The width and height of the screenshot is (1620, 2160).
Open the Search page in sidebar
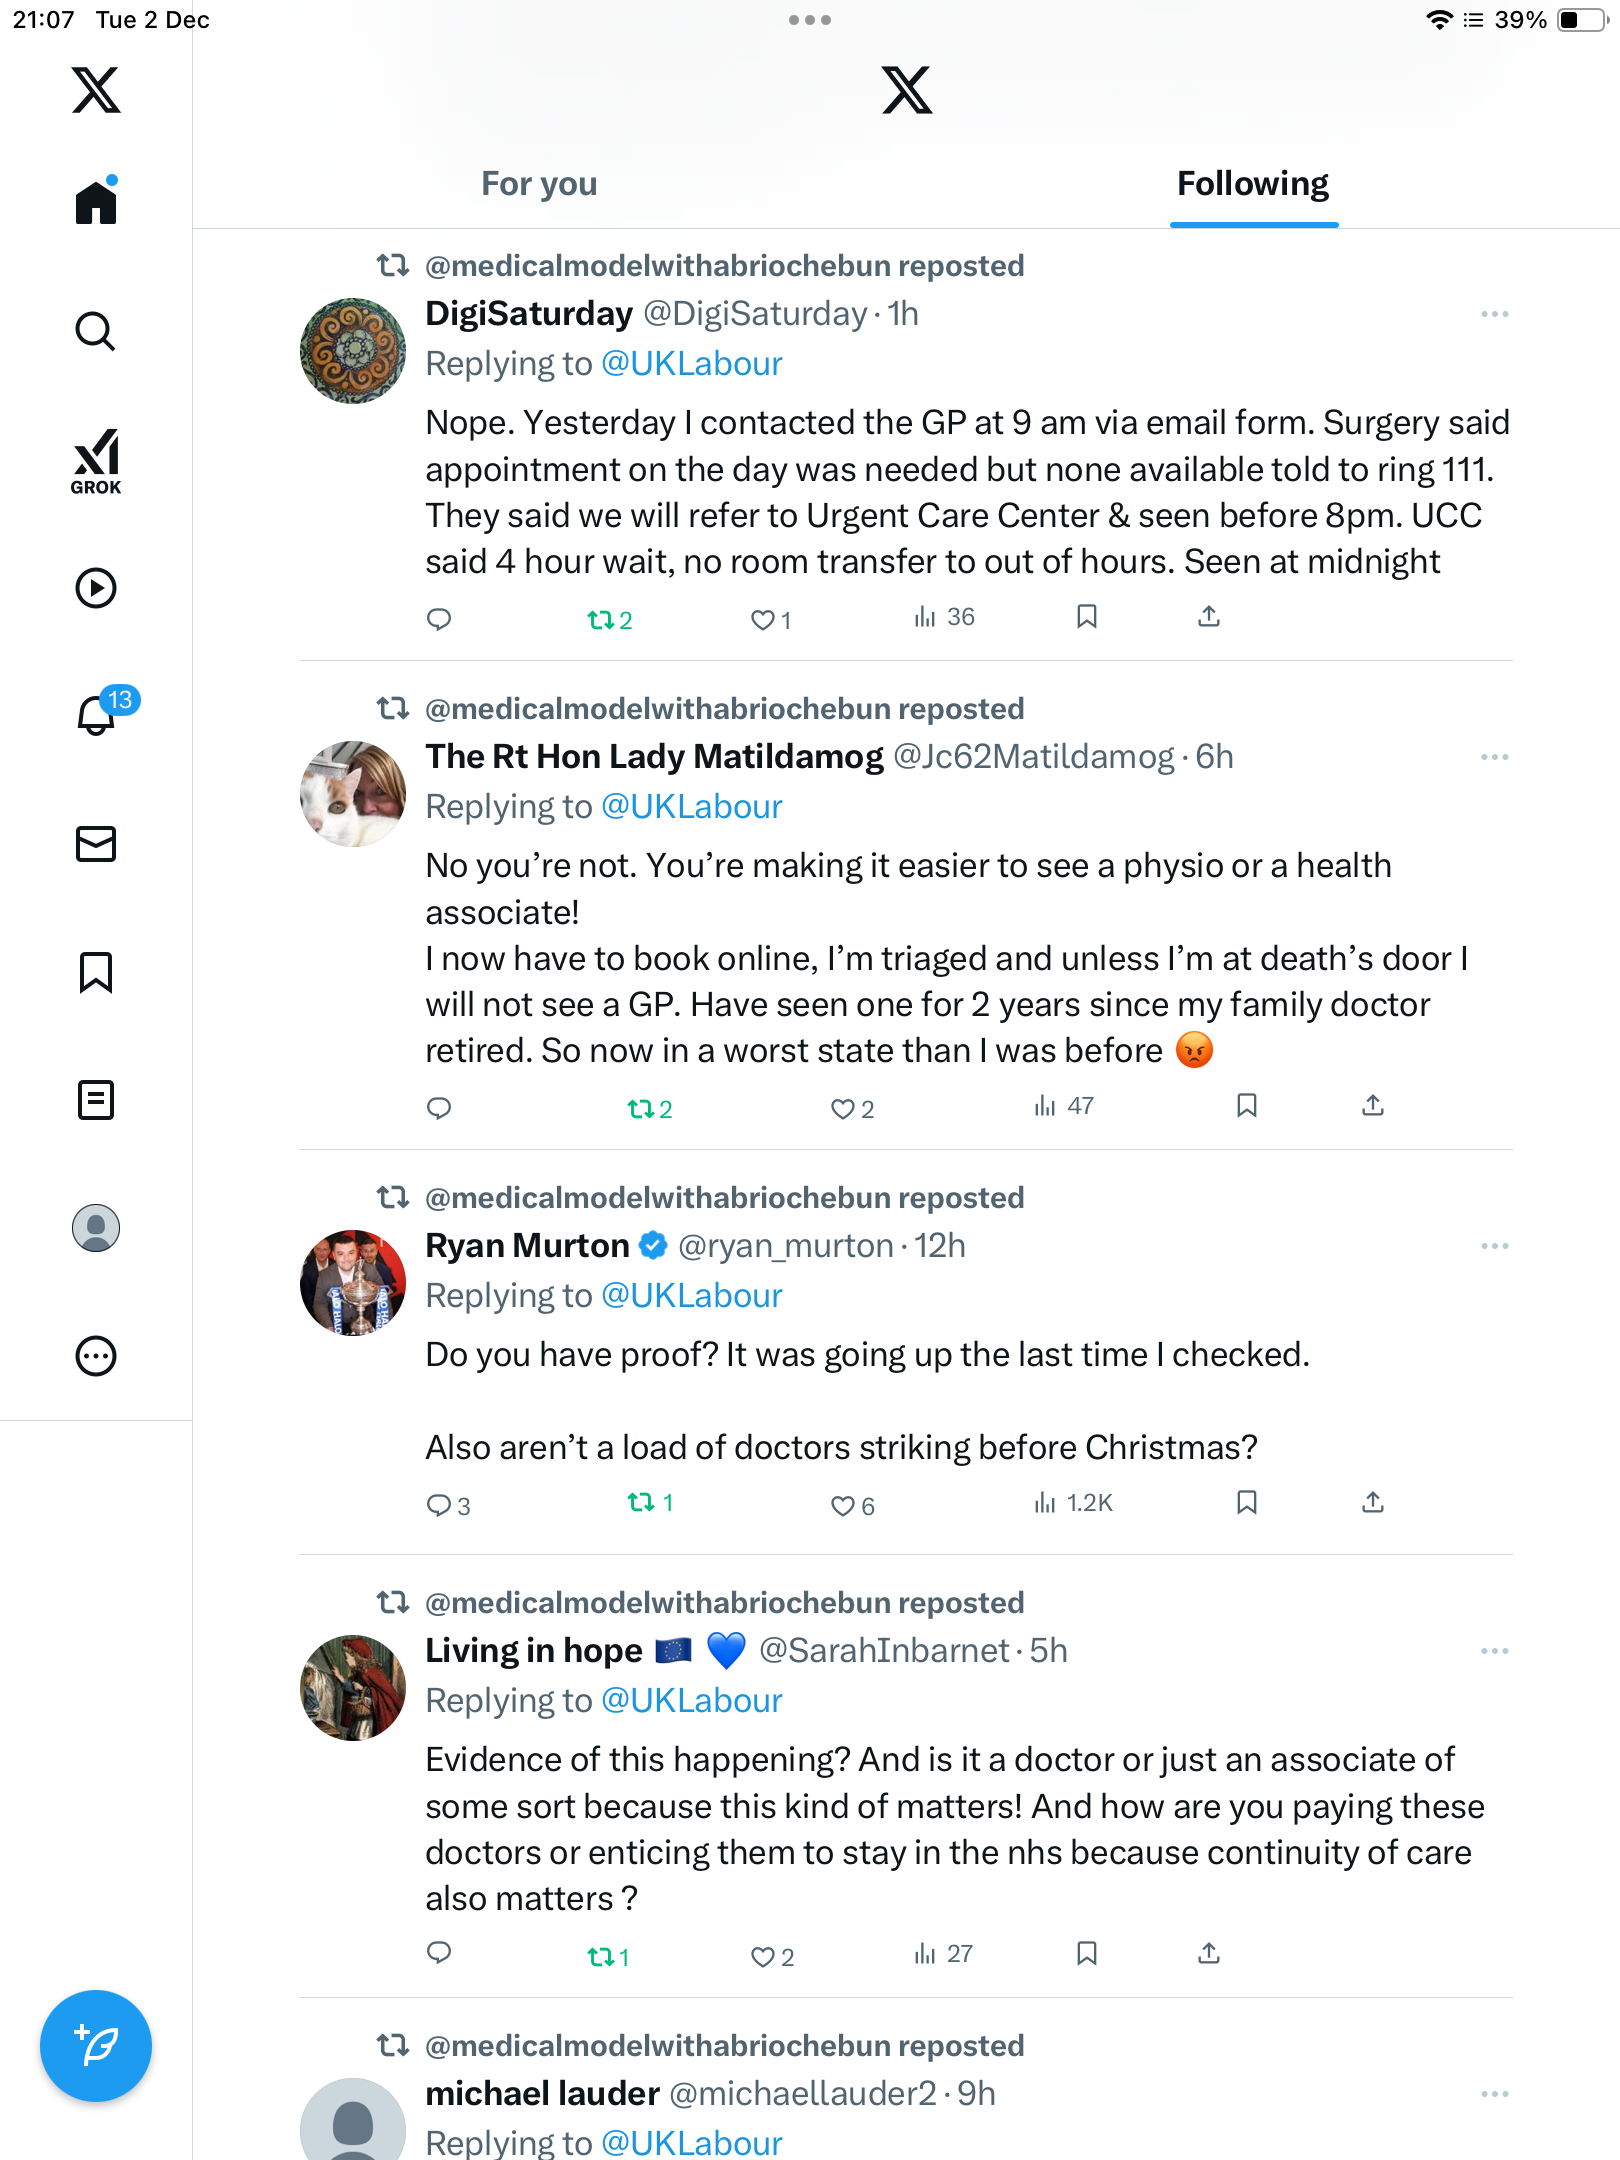[96, 332]
